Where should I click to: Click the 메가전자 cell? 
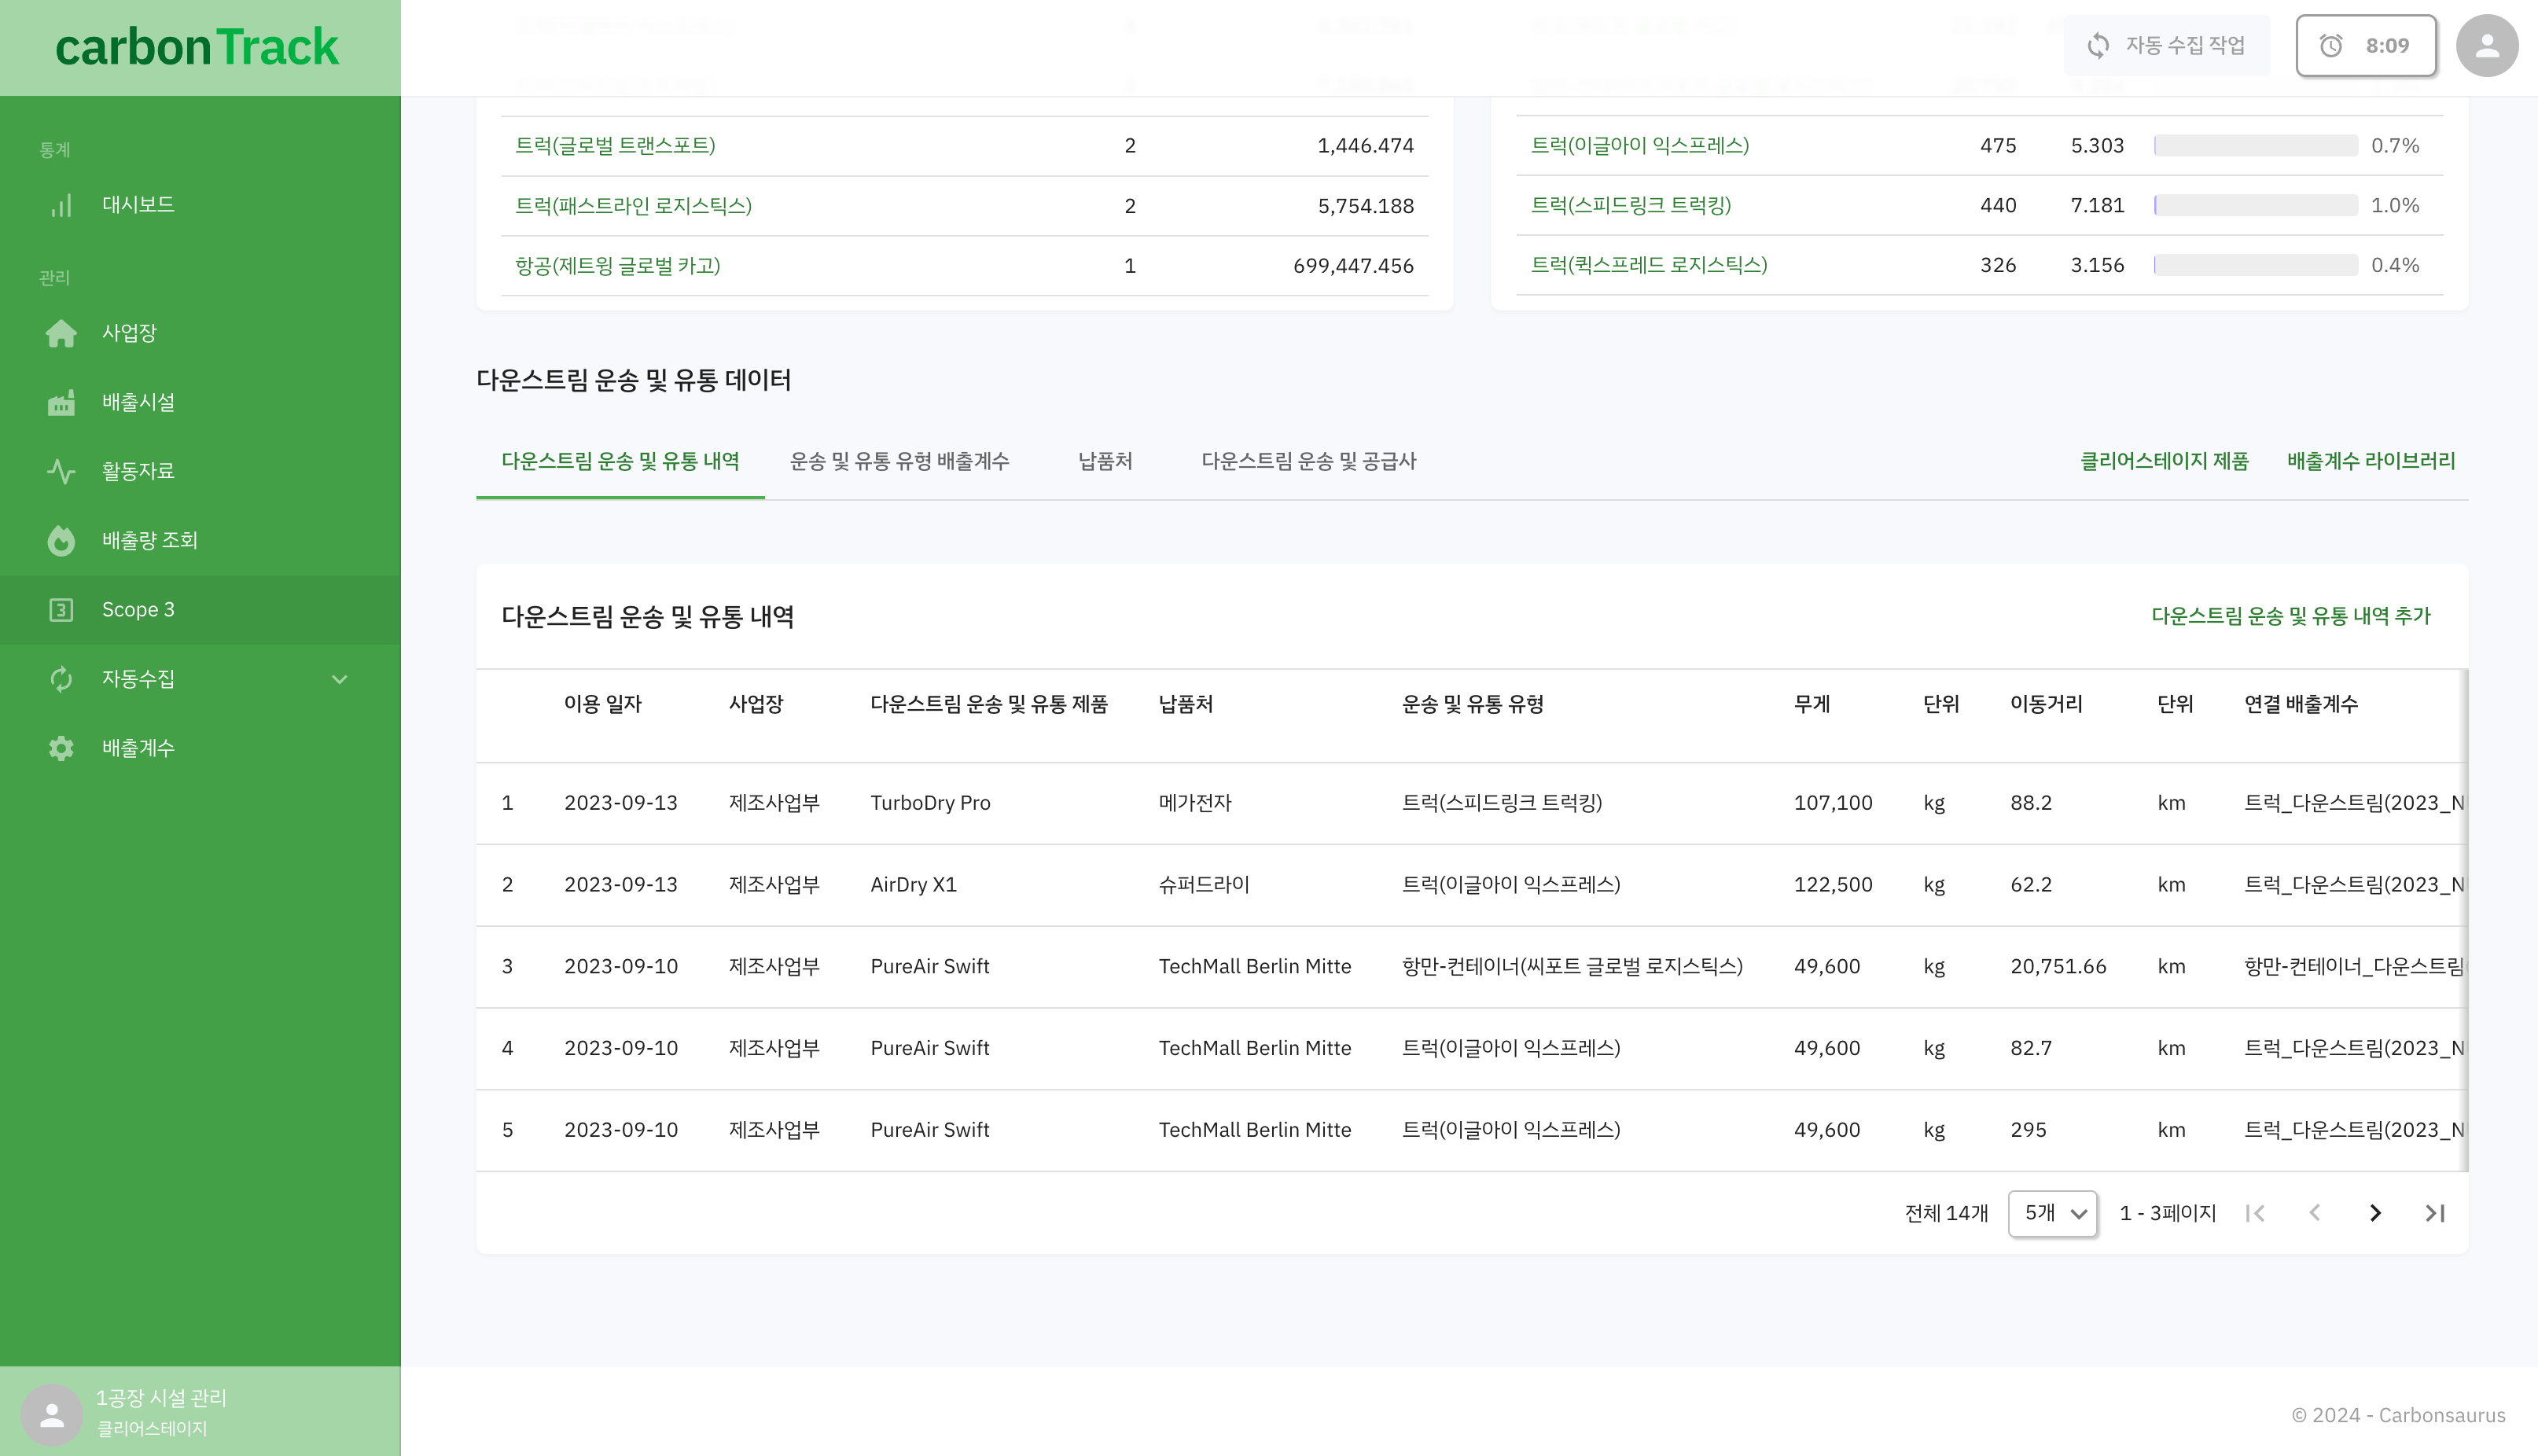click(x=1195, y=803)
